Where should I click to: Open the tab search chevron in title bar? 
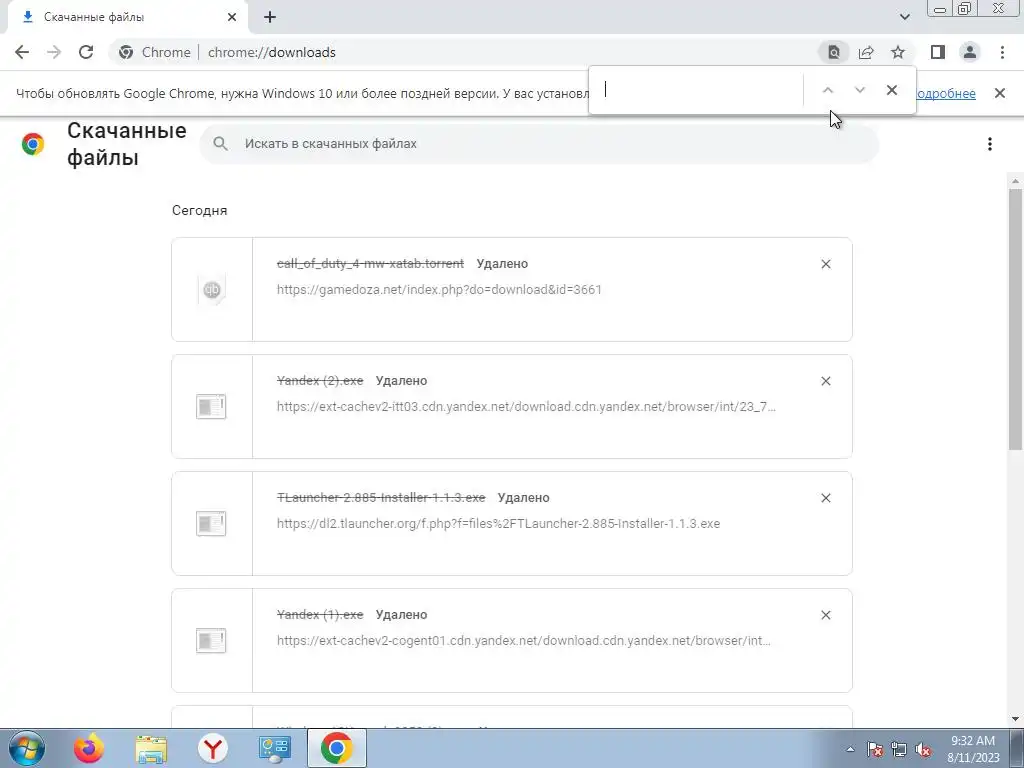point(904,17)
